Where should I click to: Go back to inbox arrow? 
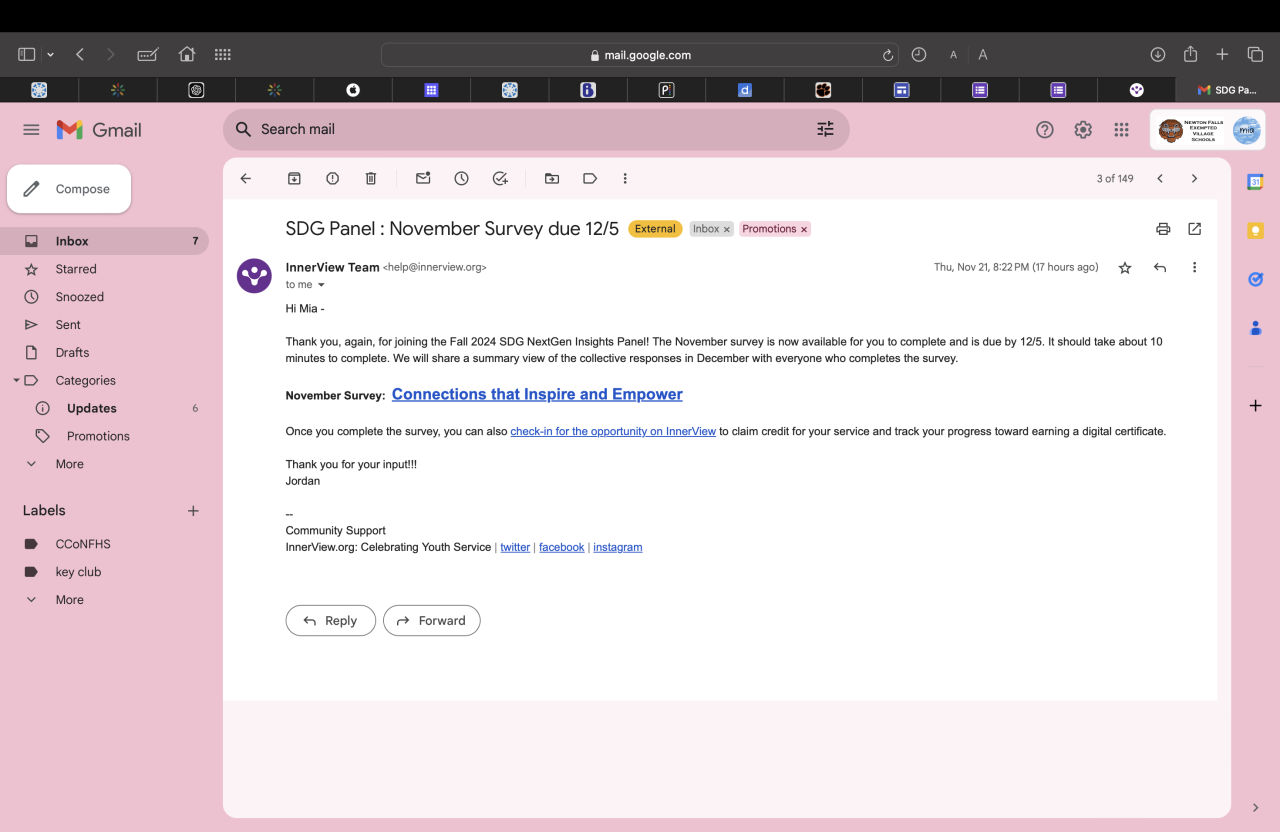pyautogui.click(x=246, y=179)
